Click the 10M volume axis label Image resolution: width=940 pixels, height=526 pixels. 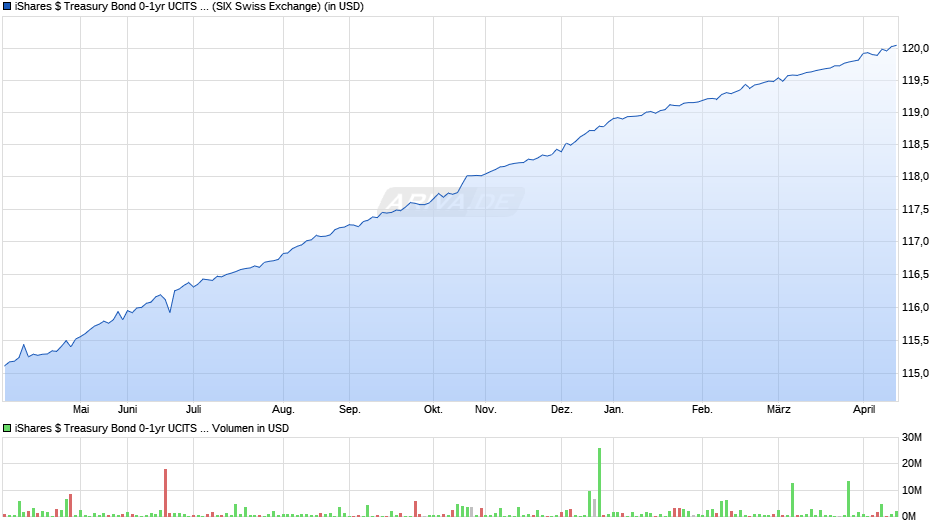click(912, 490)
